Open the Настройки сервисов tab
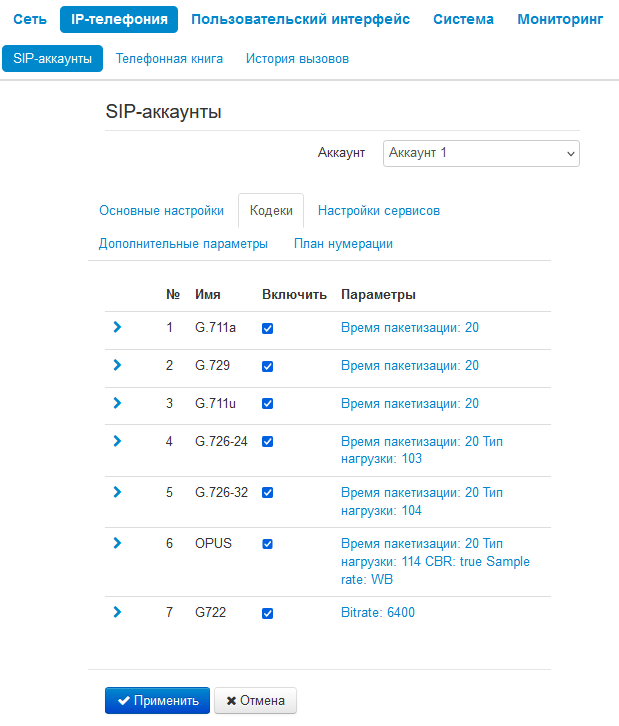The width and height of the screenshot is (619, 726). click(379, 211)
